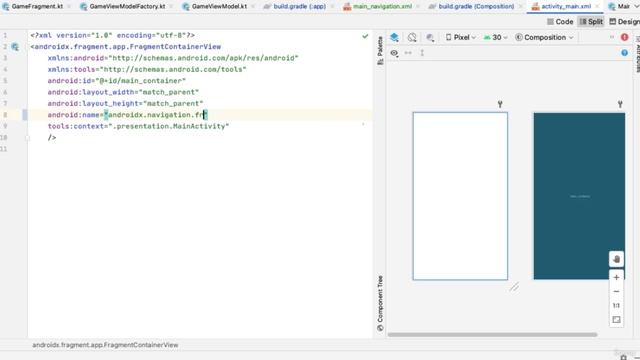This screenshot has height=360, width=640.
Task: Switch to Split view mode
Action: pyautogui.click(x=591, y=22)
